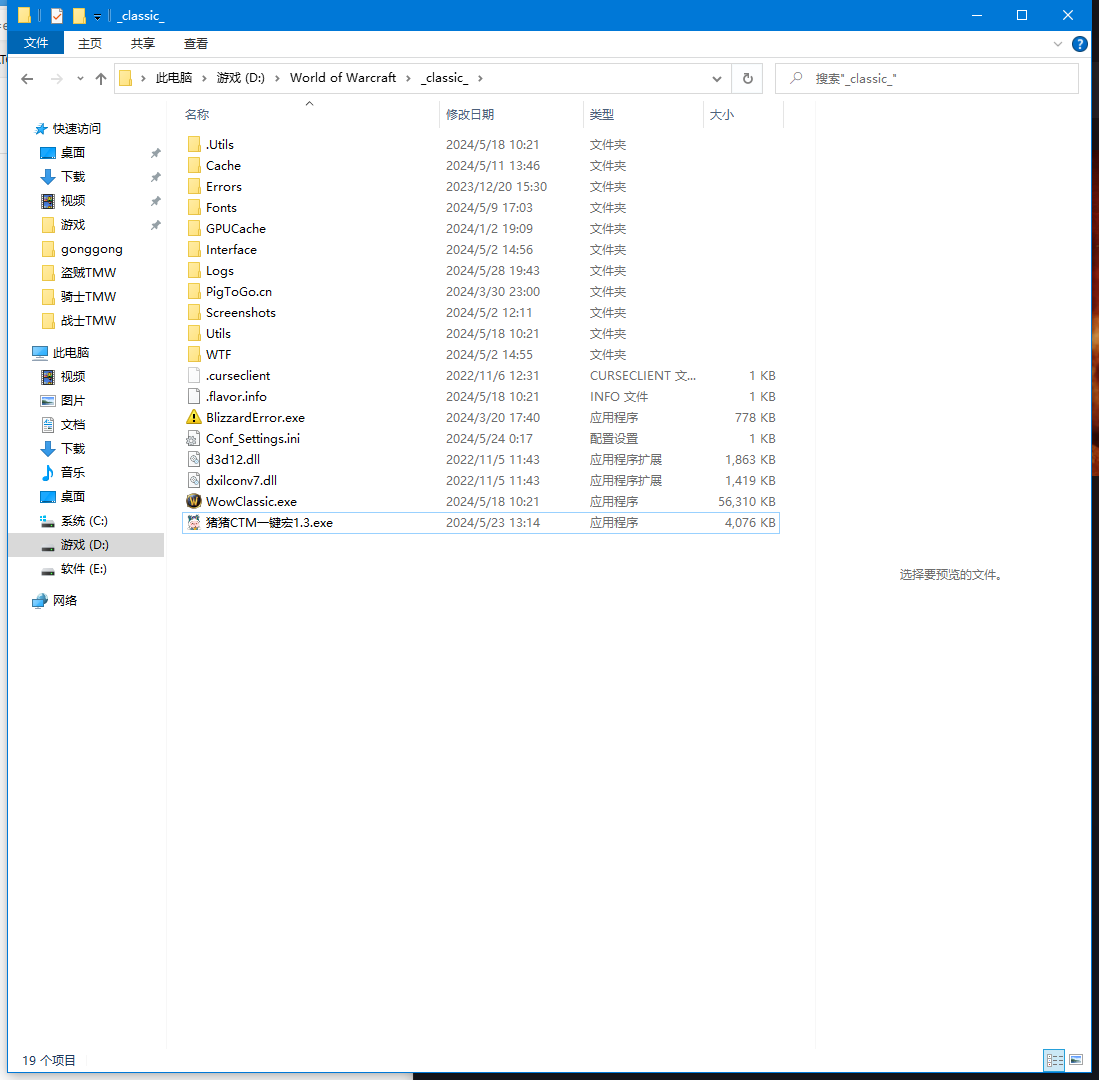Viewport: 1099px width, 1080px height.
Task: Click the 猪猪CTM一键宏1.3.exe file icon
Action: [194, 522]
